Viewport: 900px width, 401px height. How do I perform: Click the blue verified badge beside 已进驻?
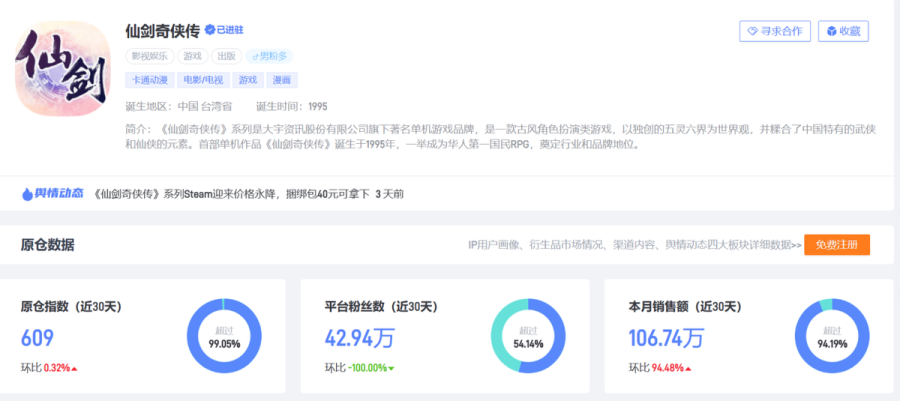[x=210, y=31]
